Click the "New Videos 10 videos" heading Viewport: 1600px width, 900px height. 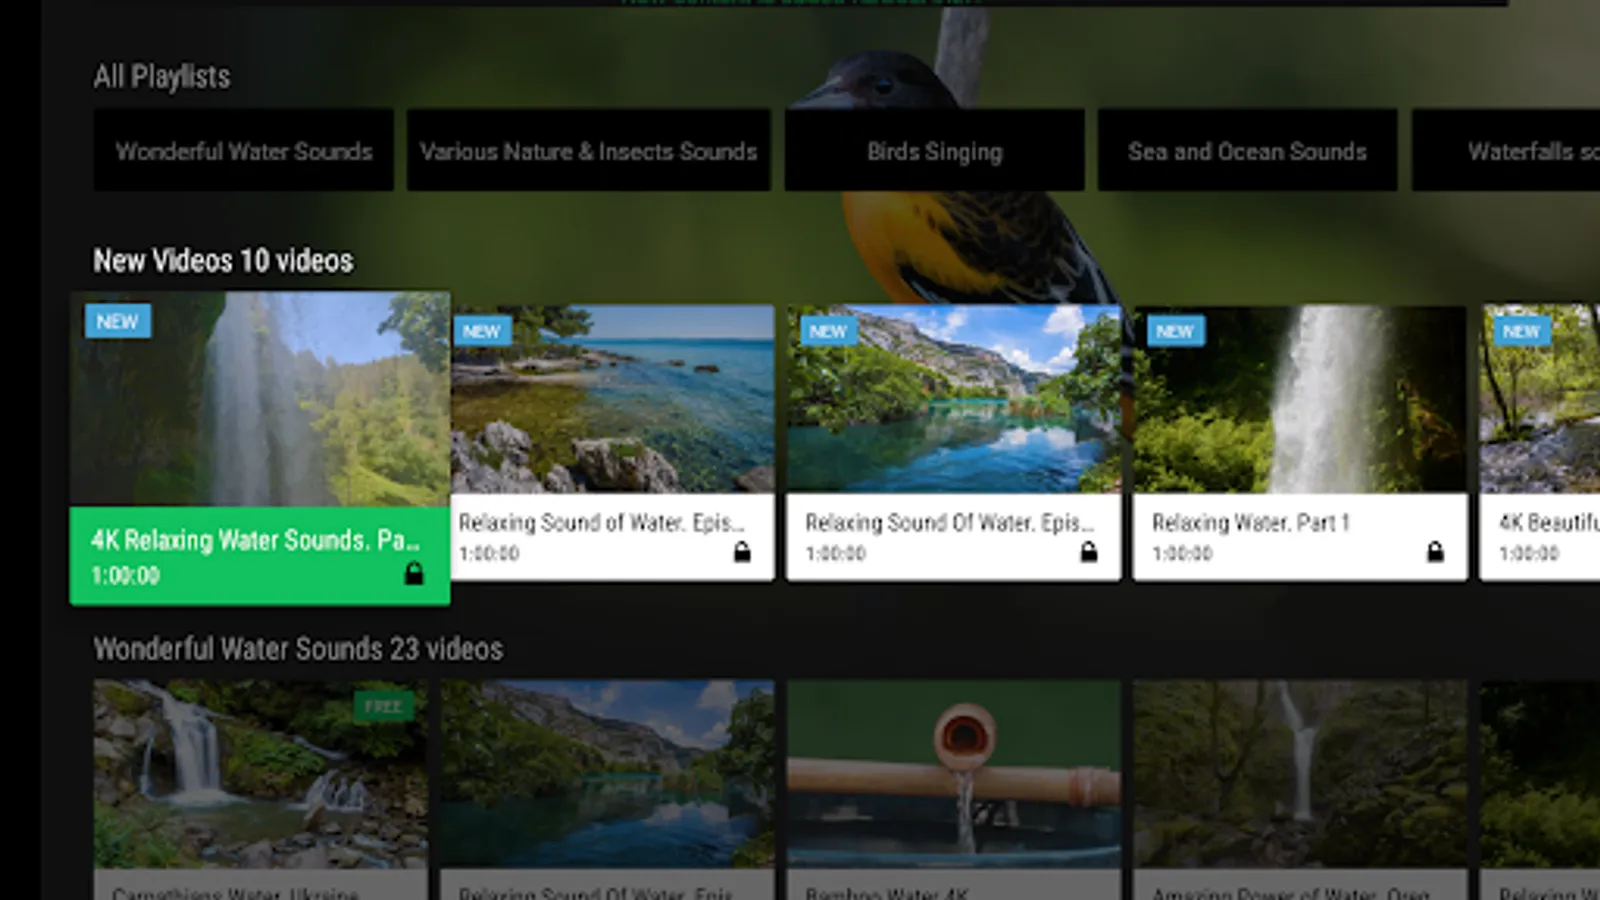[223, 260]
